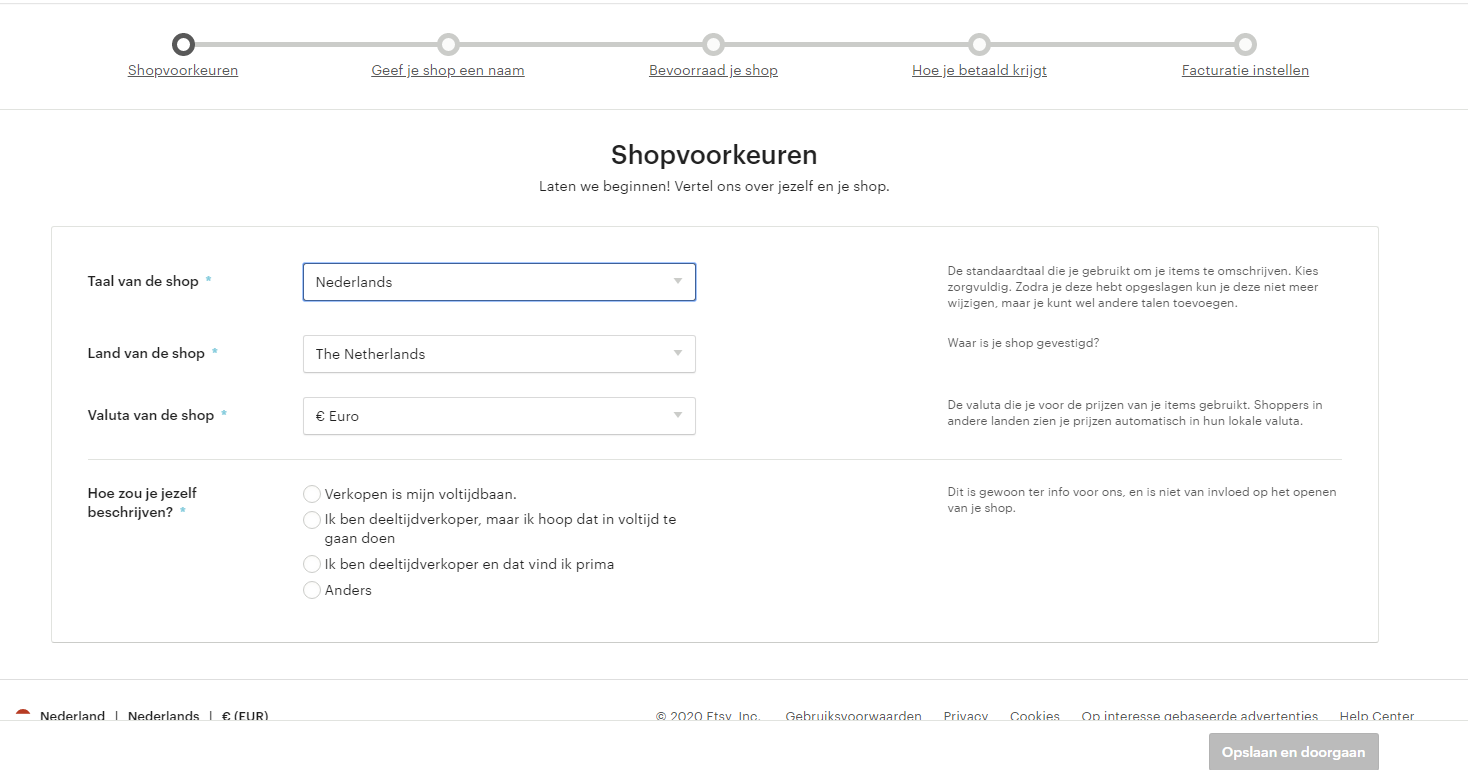The height and width of the screenshot is (770, 1468).
Task: Click the red flag icon beside Nederland
Action: [23, 715]
